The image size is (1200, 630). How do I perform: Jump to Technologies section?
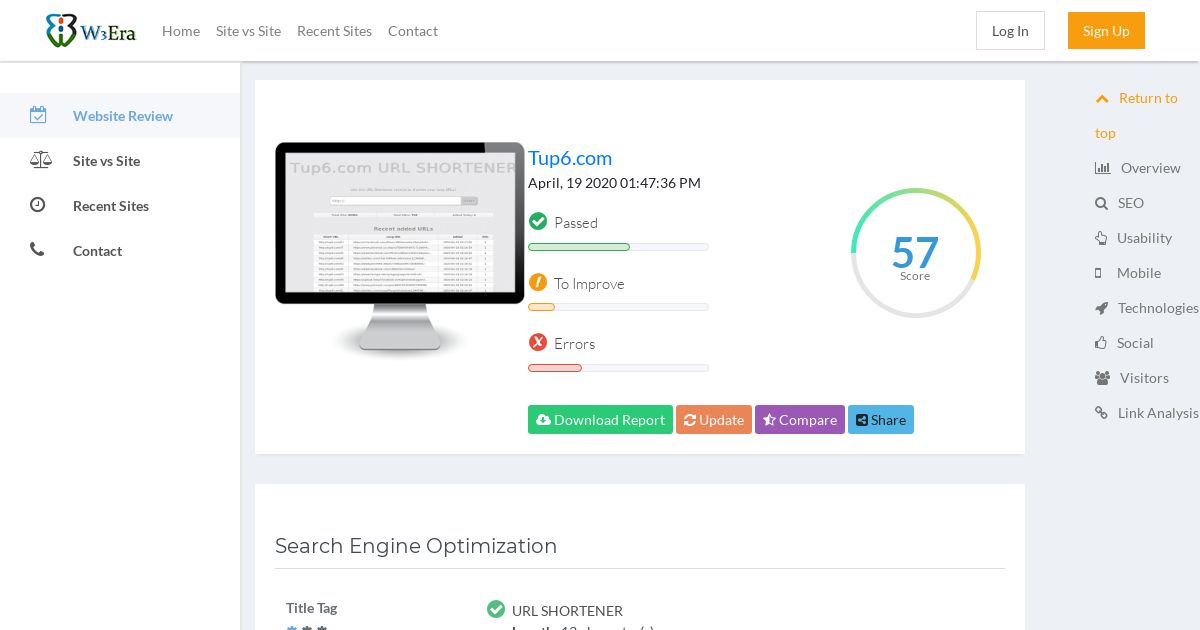(1158, 308)
